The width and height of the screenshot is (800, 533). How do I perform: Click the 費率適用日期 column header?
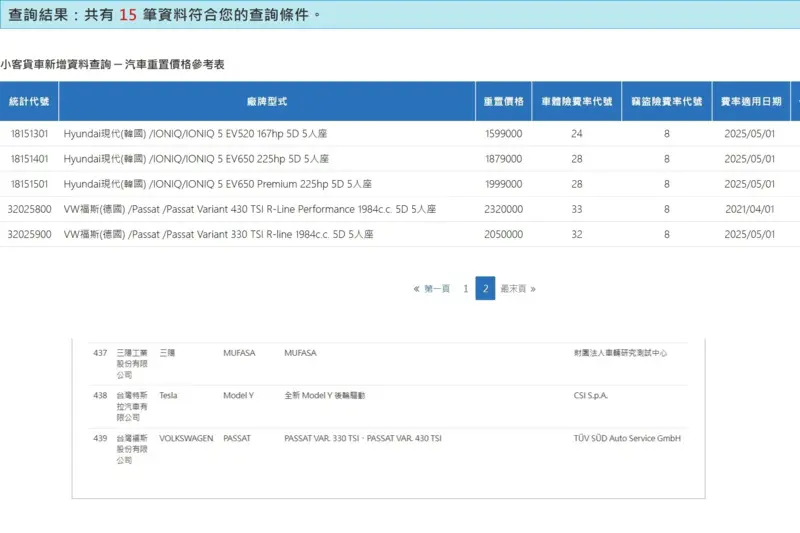(x=751, y=101)
